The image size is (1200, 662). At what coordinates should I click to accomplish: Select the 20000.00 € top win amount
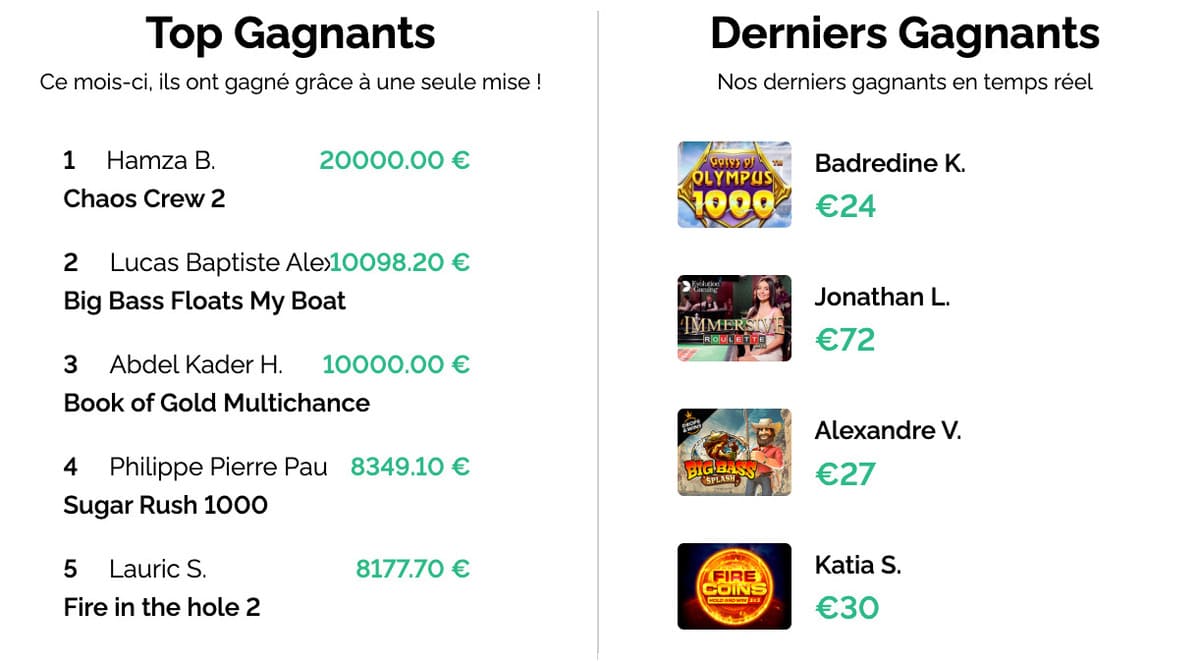tap(394, 160)
